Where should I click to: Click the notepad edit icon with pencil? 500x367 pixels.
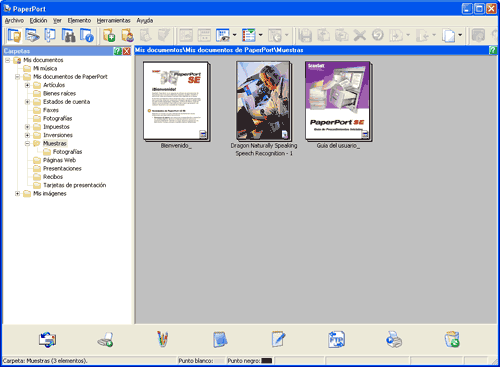(278, 339)
